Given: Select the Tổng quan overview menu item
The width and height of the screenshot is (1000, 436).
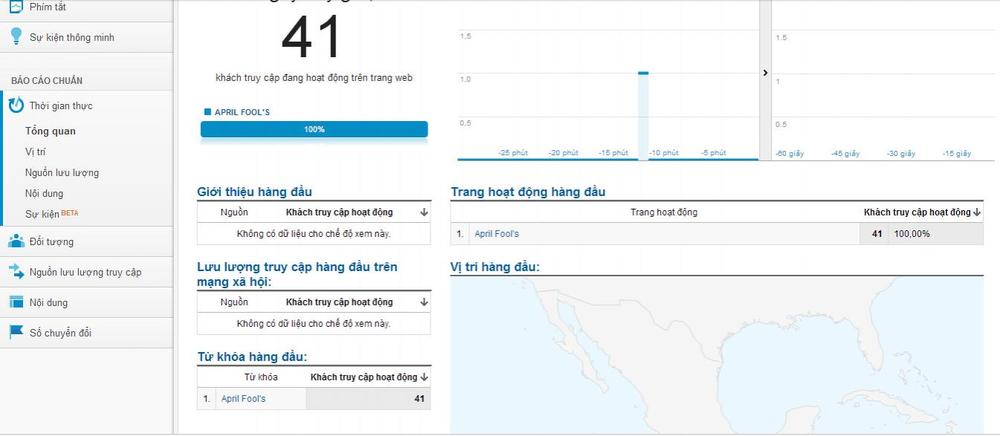Looking at the screenshot, I should coord(50,131).
